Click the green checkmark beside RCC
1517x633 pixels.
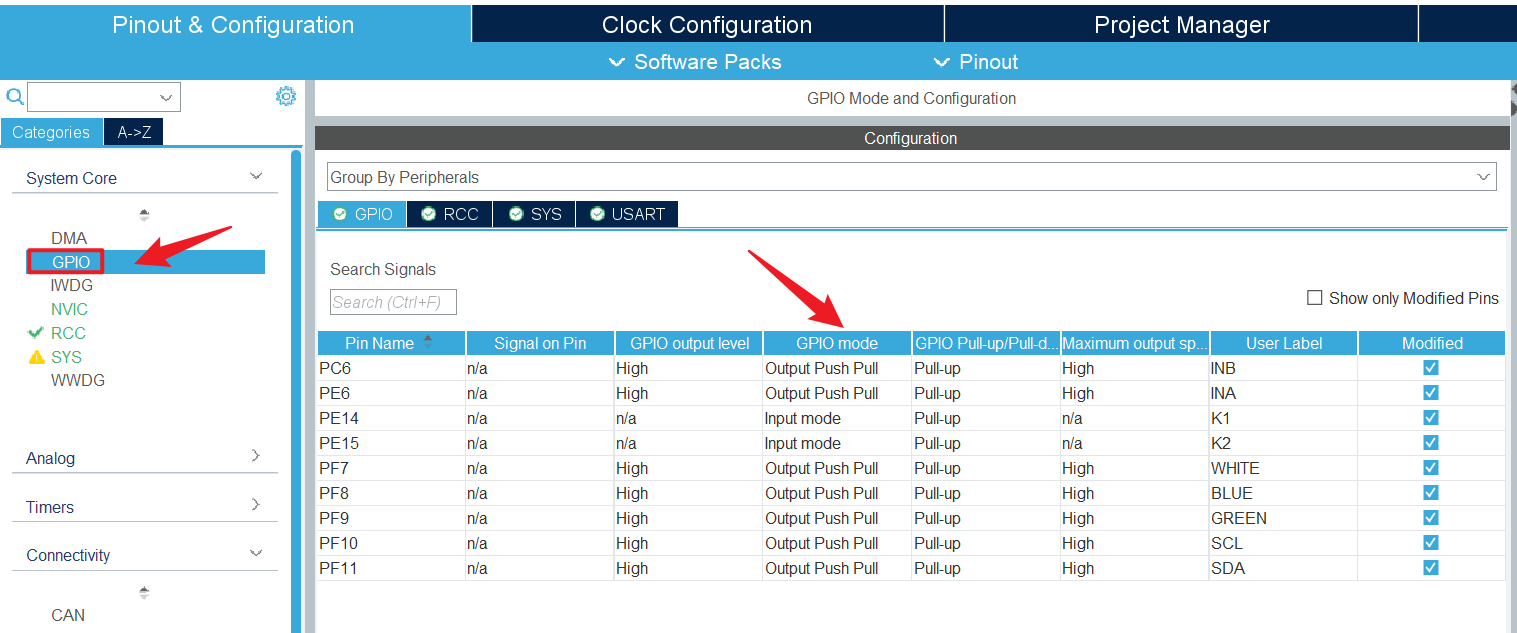(36, 333)
